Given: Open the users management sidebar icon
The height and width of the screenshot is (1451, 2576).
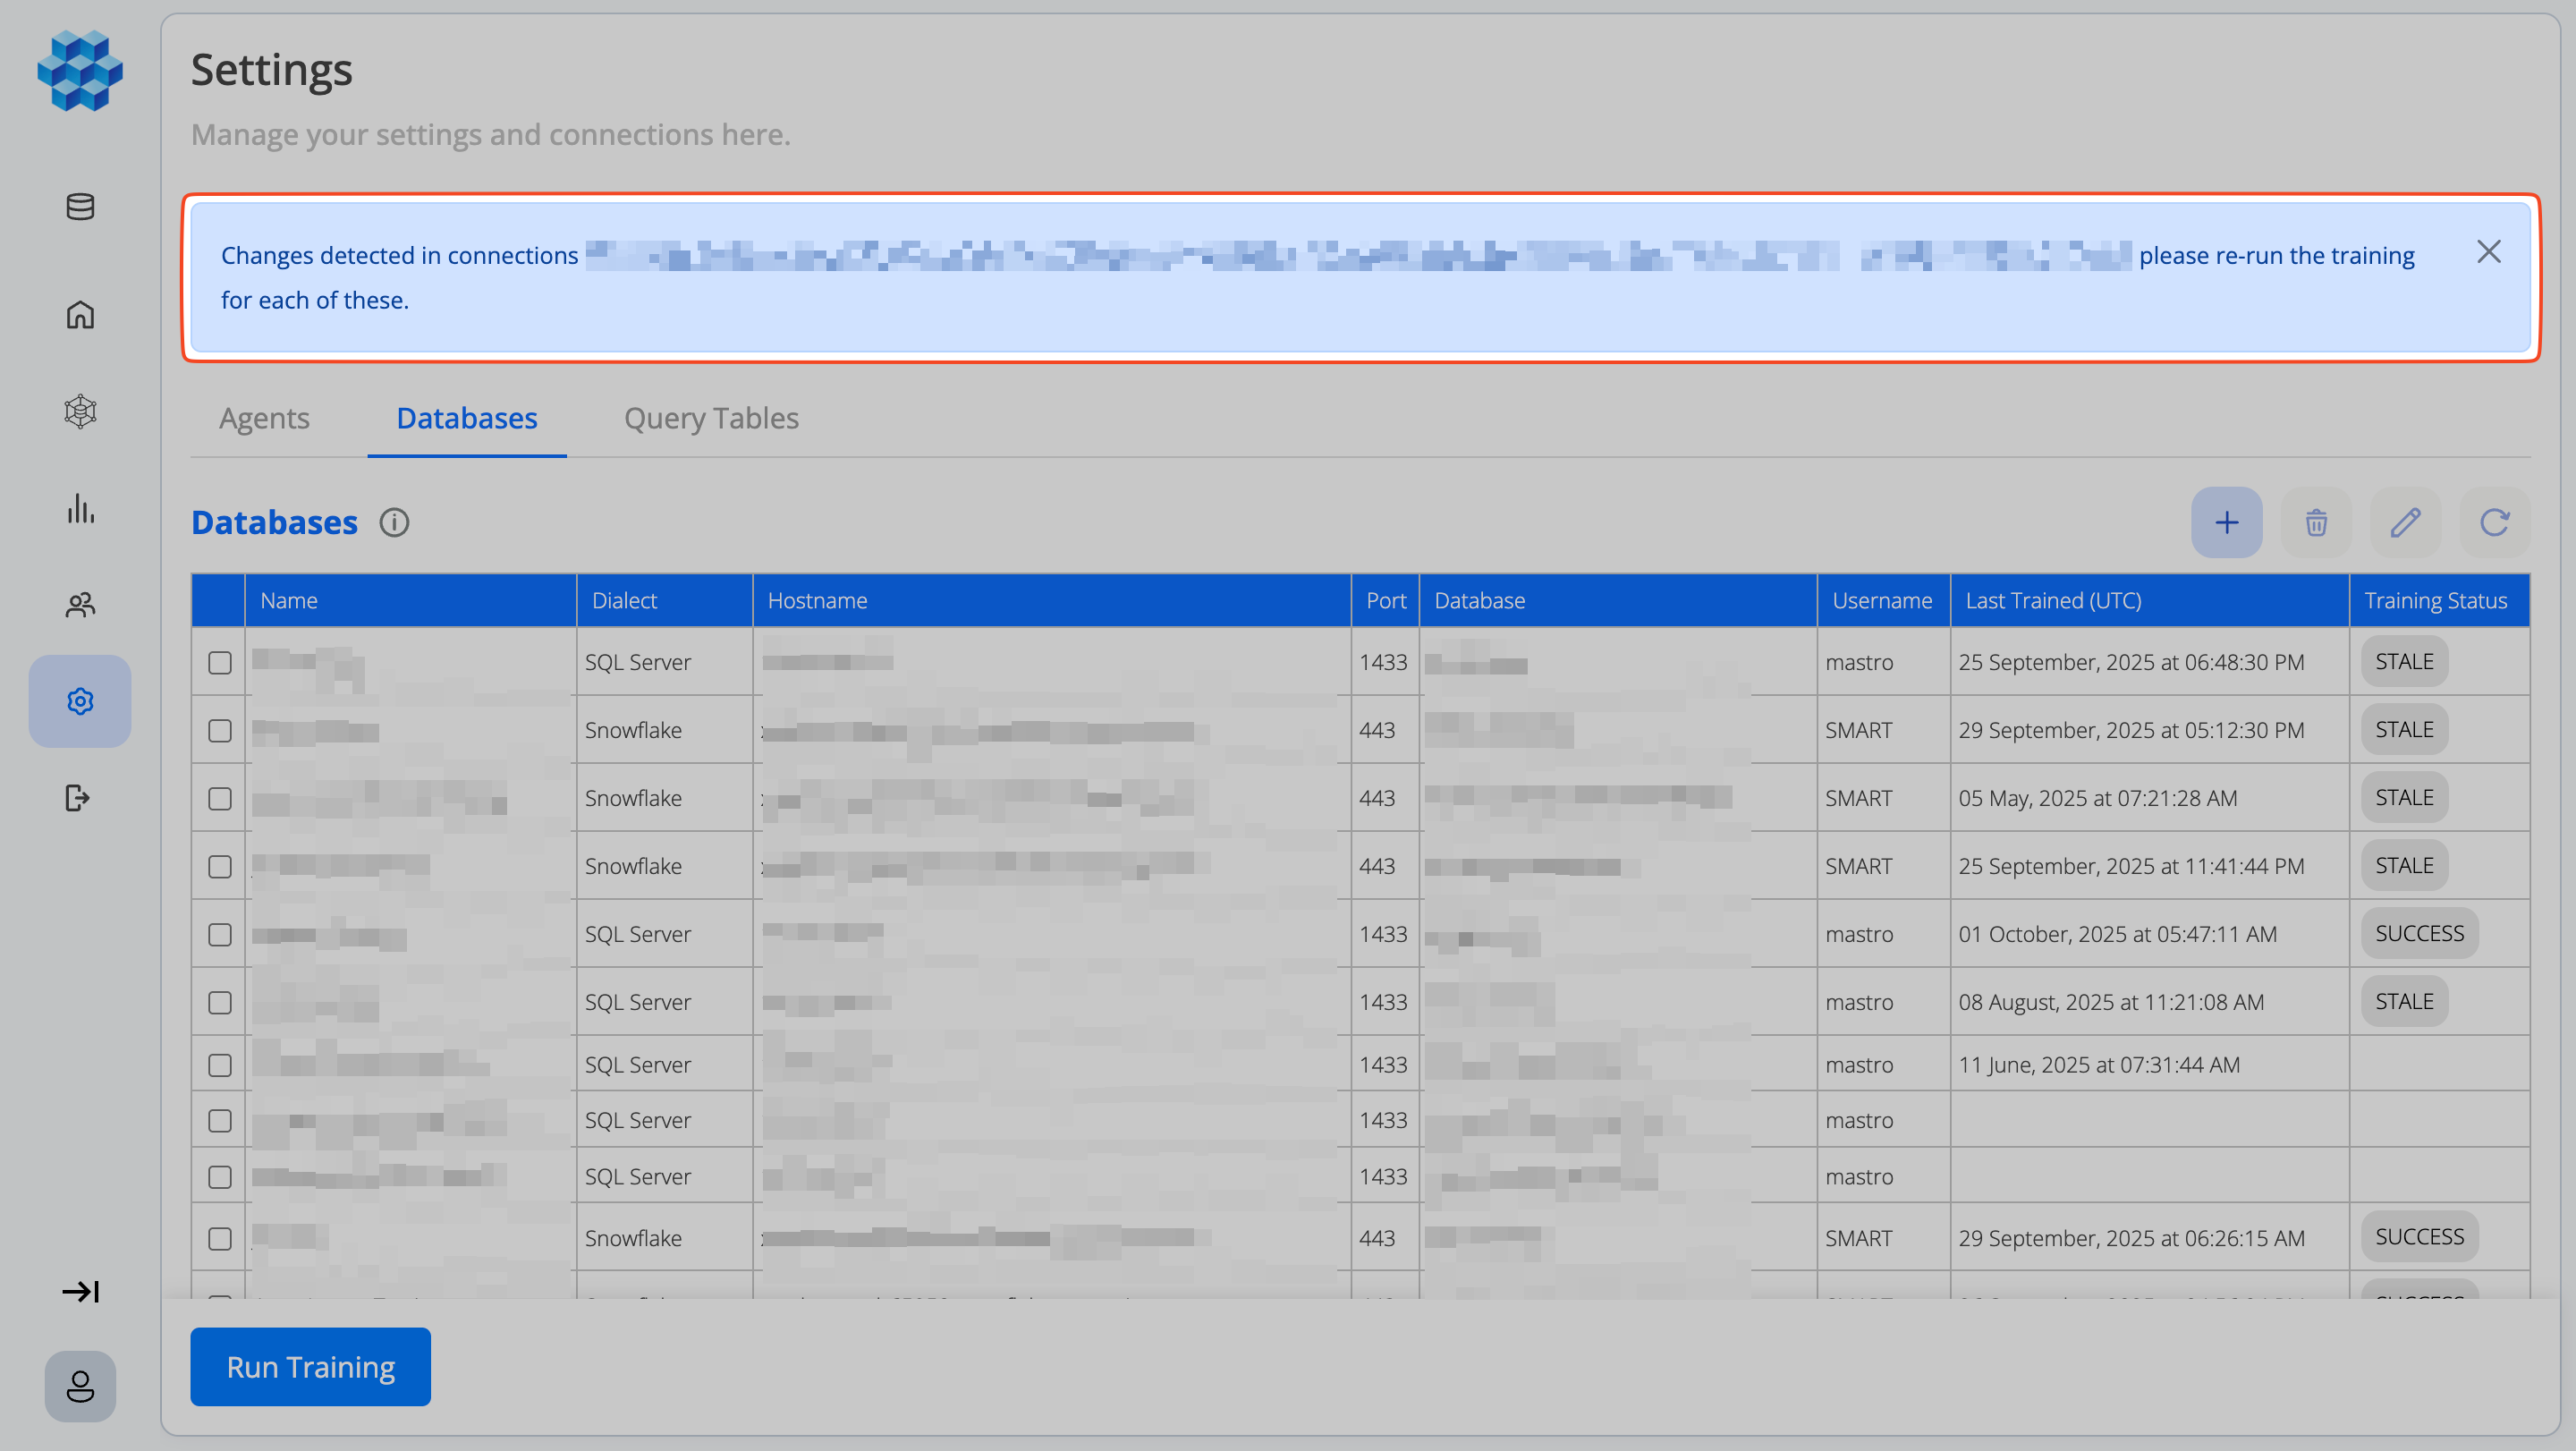Looking at the screenshot, I should [x=79, y=604].
